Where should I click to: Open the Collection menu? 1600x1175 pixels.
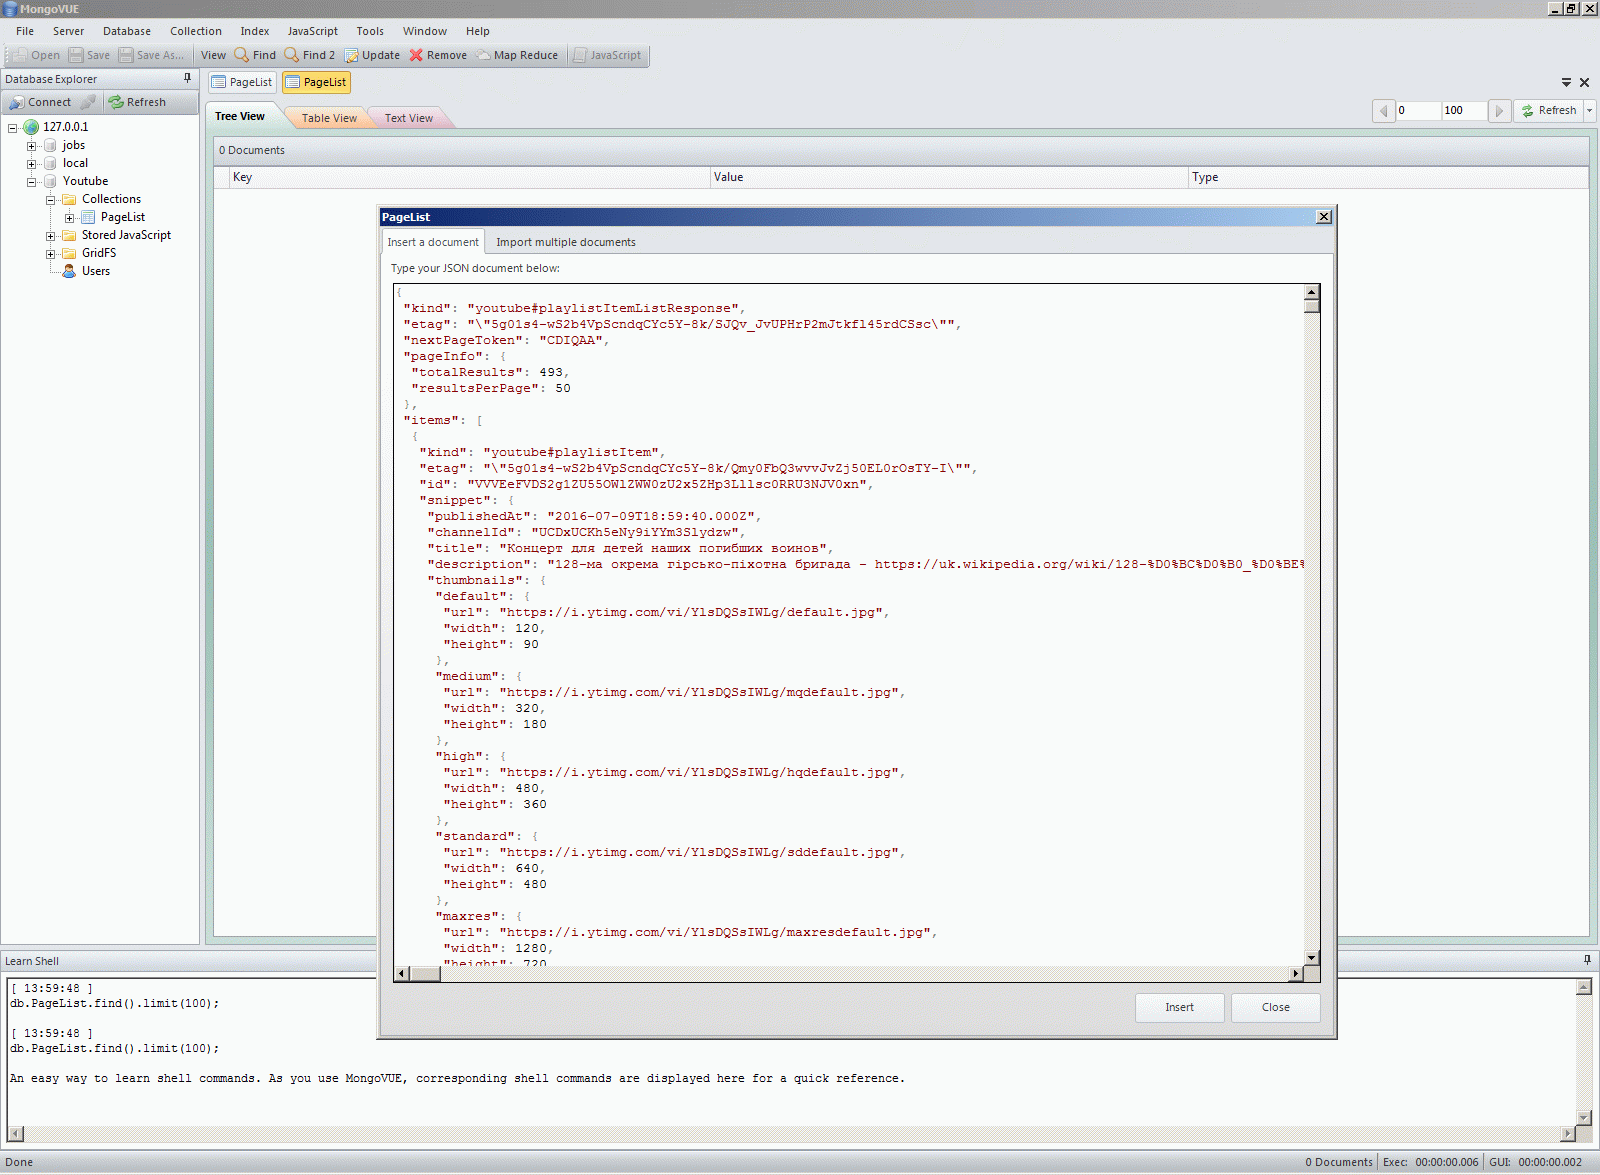[196, 31]
